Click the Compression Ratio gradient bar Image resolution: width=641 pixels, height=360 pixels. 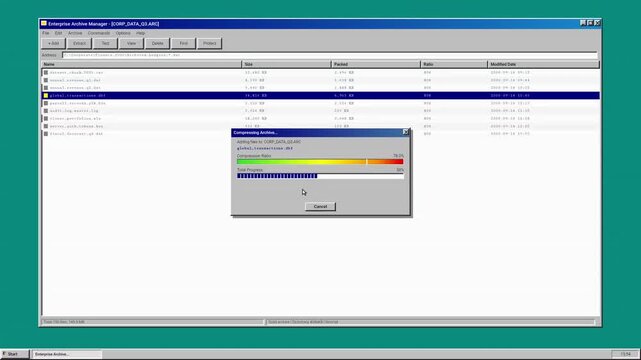click(320, 162)
